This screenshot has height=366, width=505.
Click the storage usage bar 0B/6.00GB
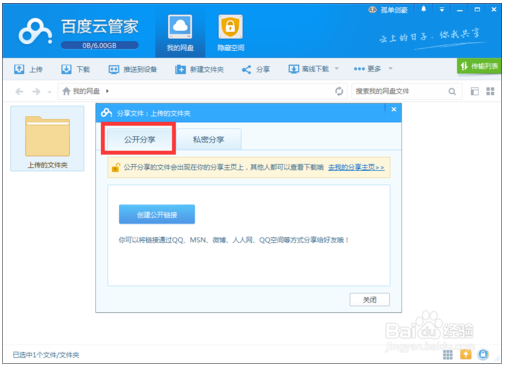point(100,45)
